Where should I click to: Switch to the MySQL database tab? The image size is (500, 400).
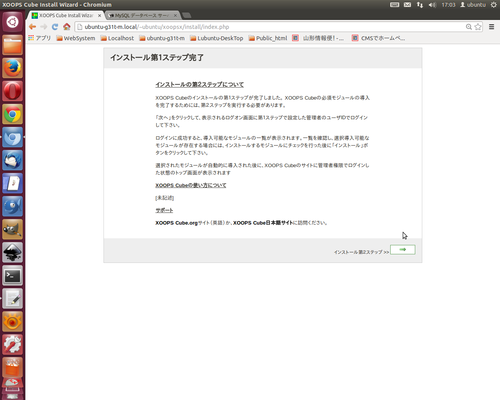click(x=143, y=15)
